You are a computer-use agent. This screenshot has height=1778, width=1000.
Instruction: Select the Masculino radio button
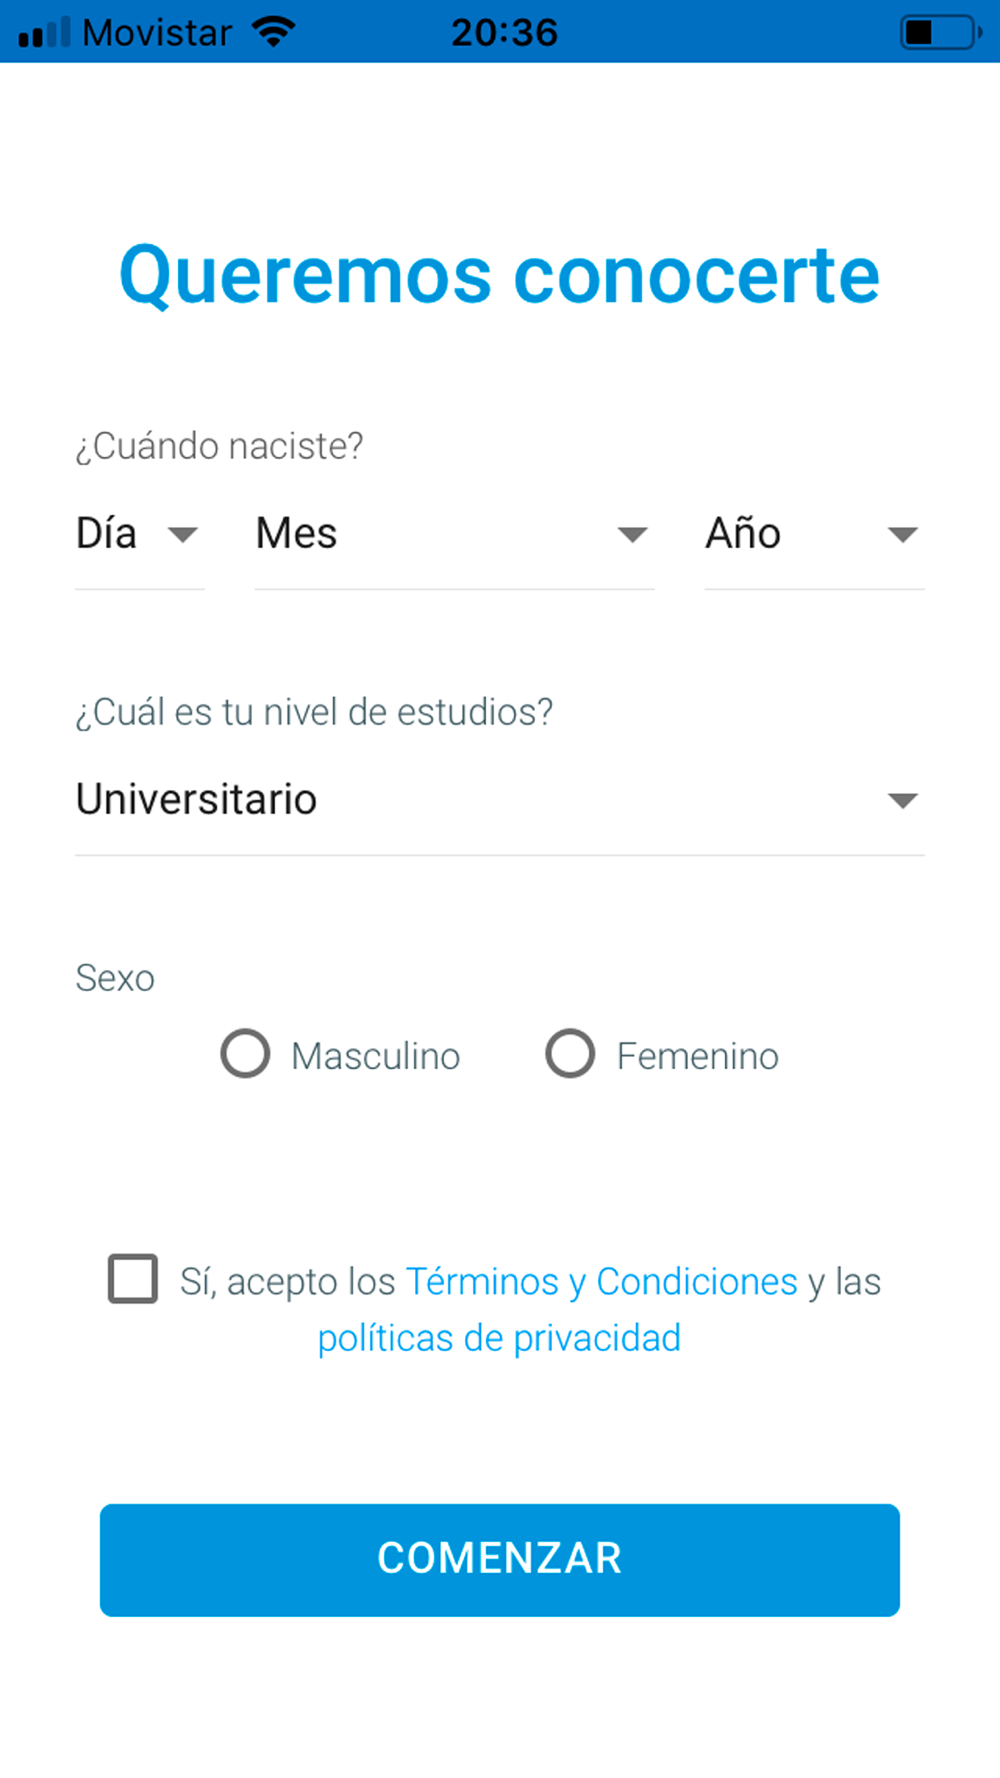click(245, 1054)
